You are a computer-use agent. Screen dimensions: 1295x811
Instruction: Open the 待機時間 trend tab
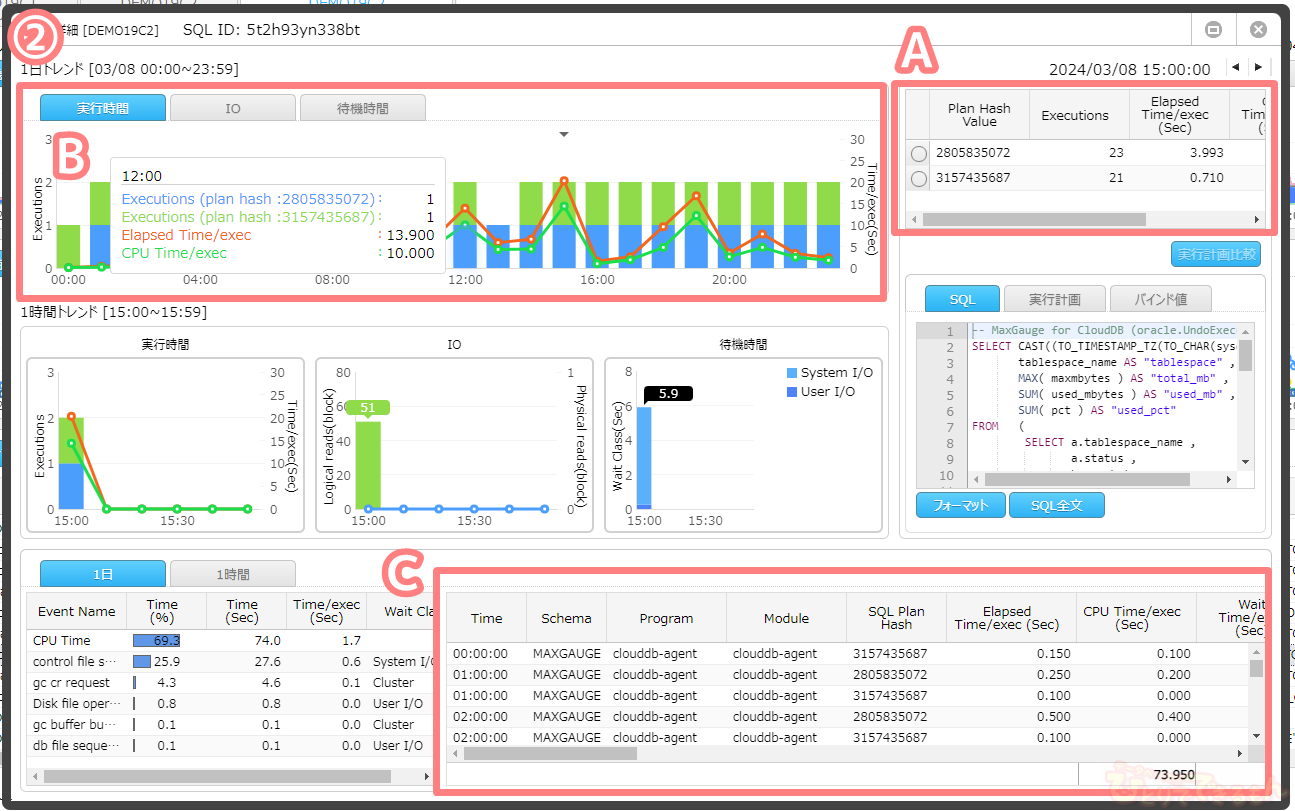coord(362,108)
